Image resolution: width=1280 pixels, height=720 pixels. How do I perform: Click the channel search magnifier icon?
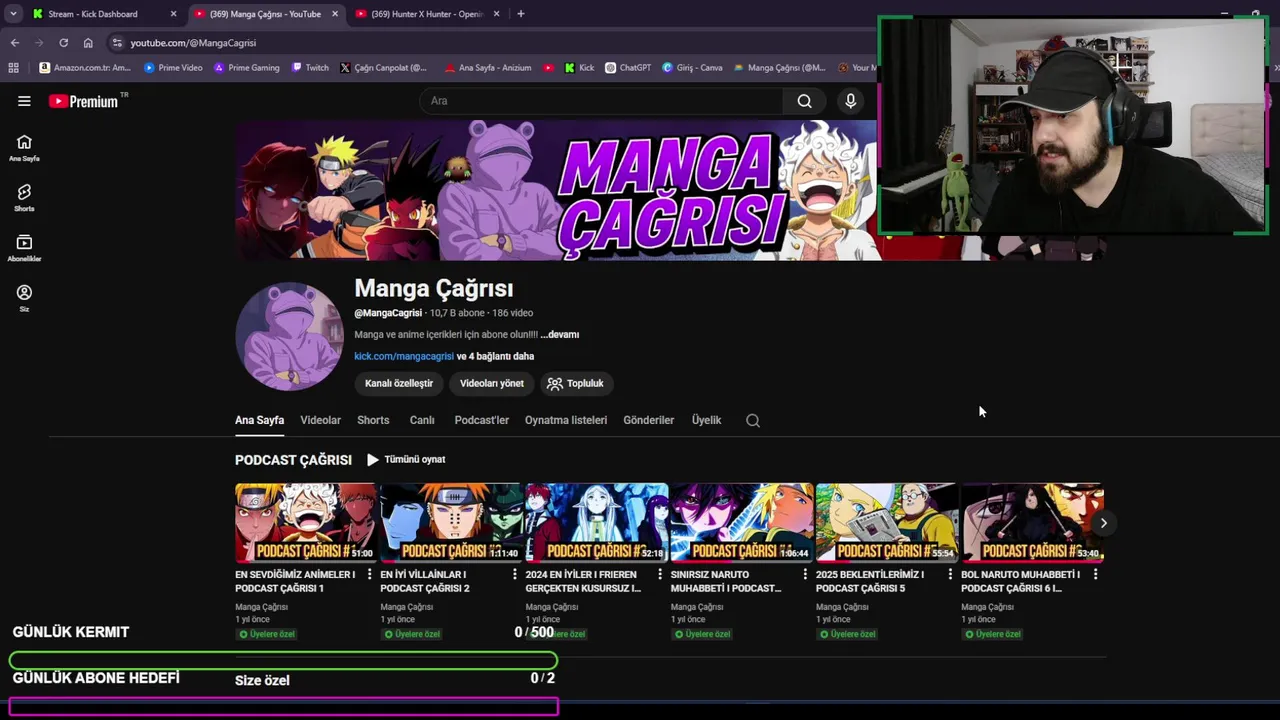(x=753, y=421)
